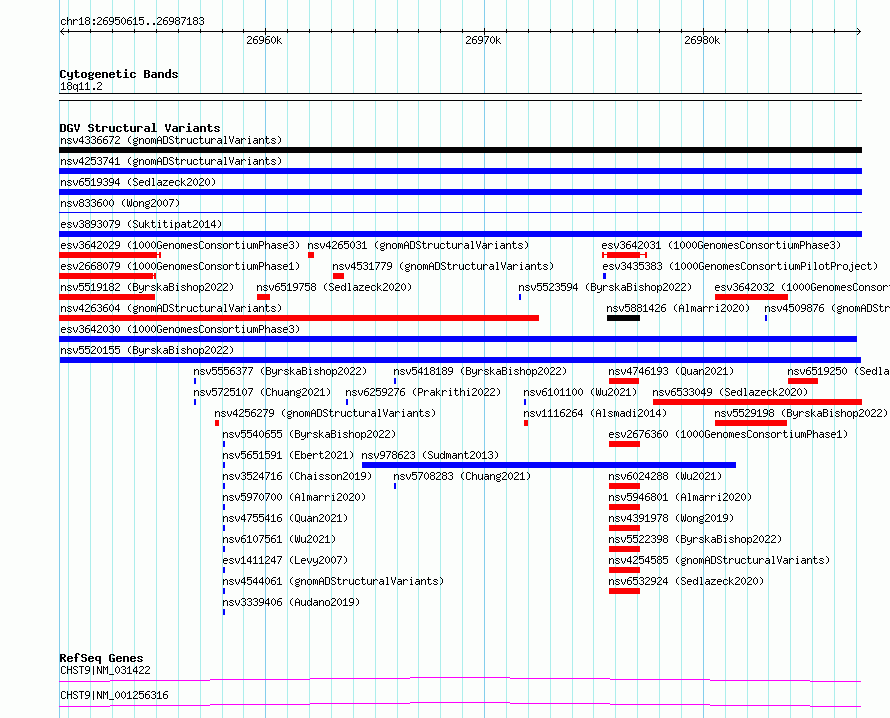Click nsv4254585 gnomADStructuralVariants label
The height and width of the screenshot is (718, 890).
[x=719, y=560]
